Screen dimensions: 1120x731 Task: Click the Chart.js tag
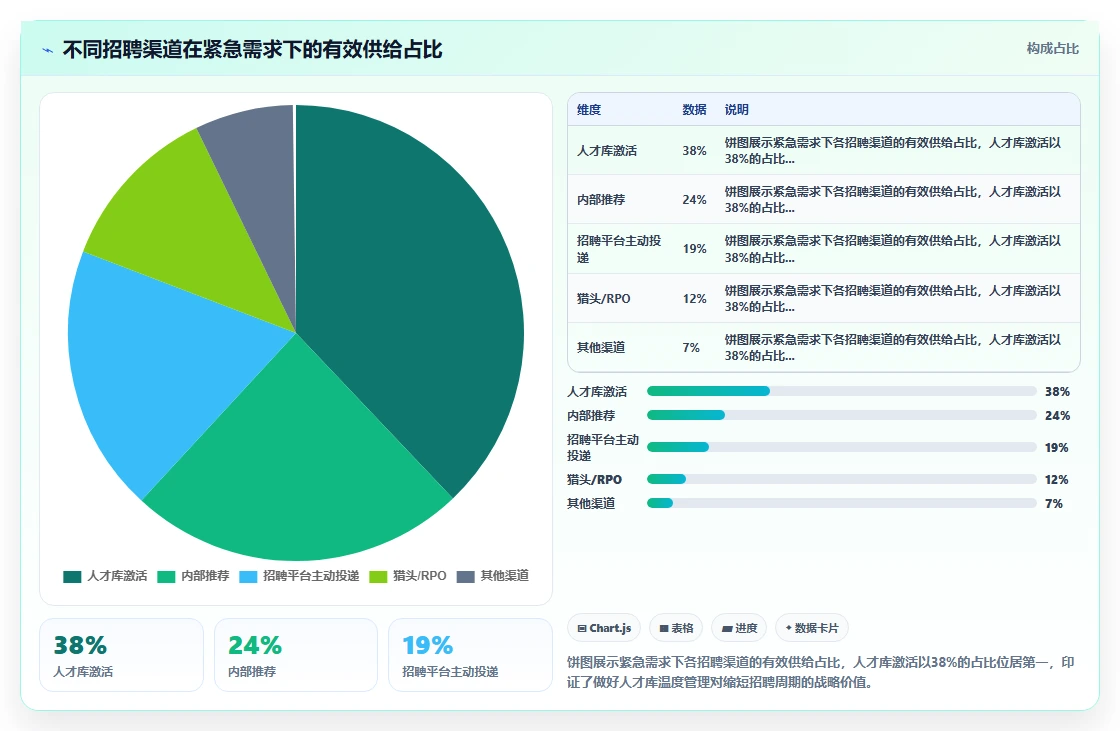point(604,628)
